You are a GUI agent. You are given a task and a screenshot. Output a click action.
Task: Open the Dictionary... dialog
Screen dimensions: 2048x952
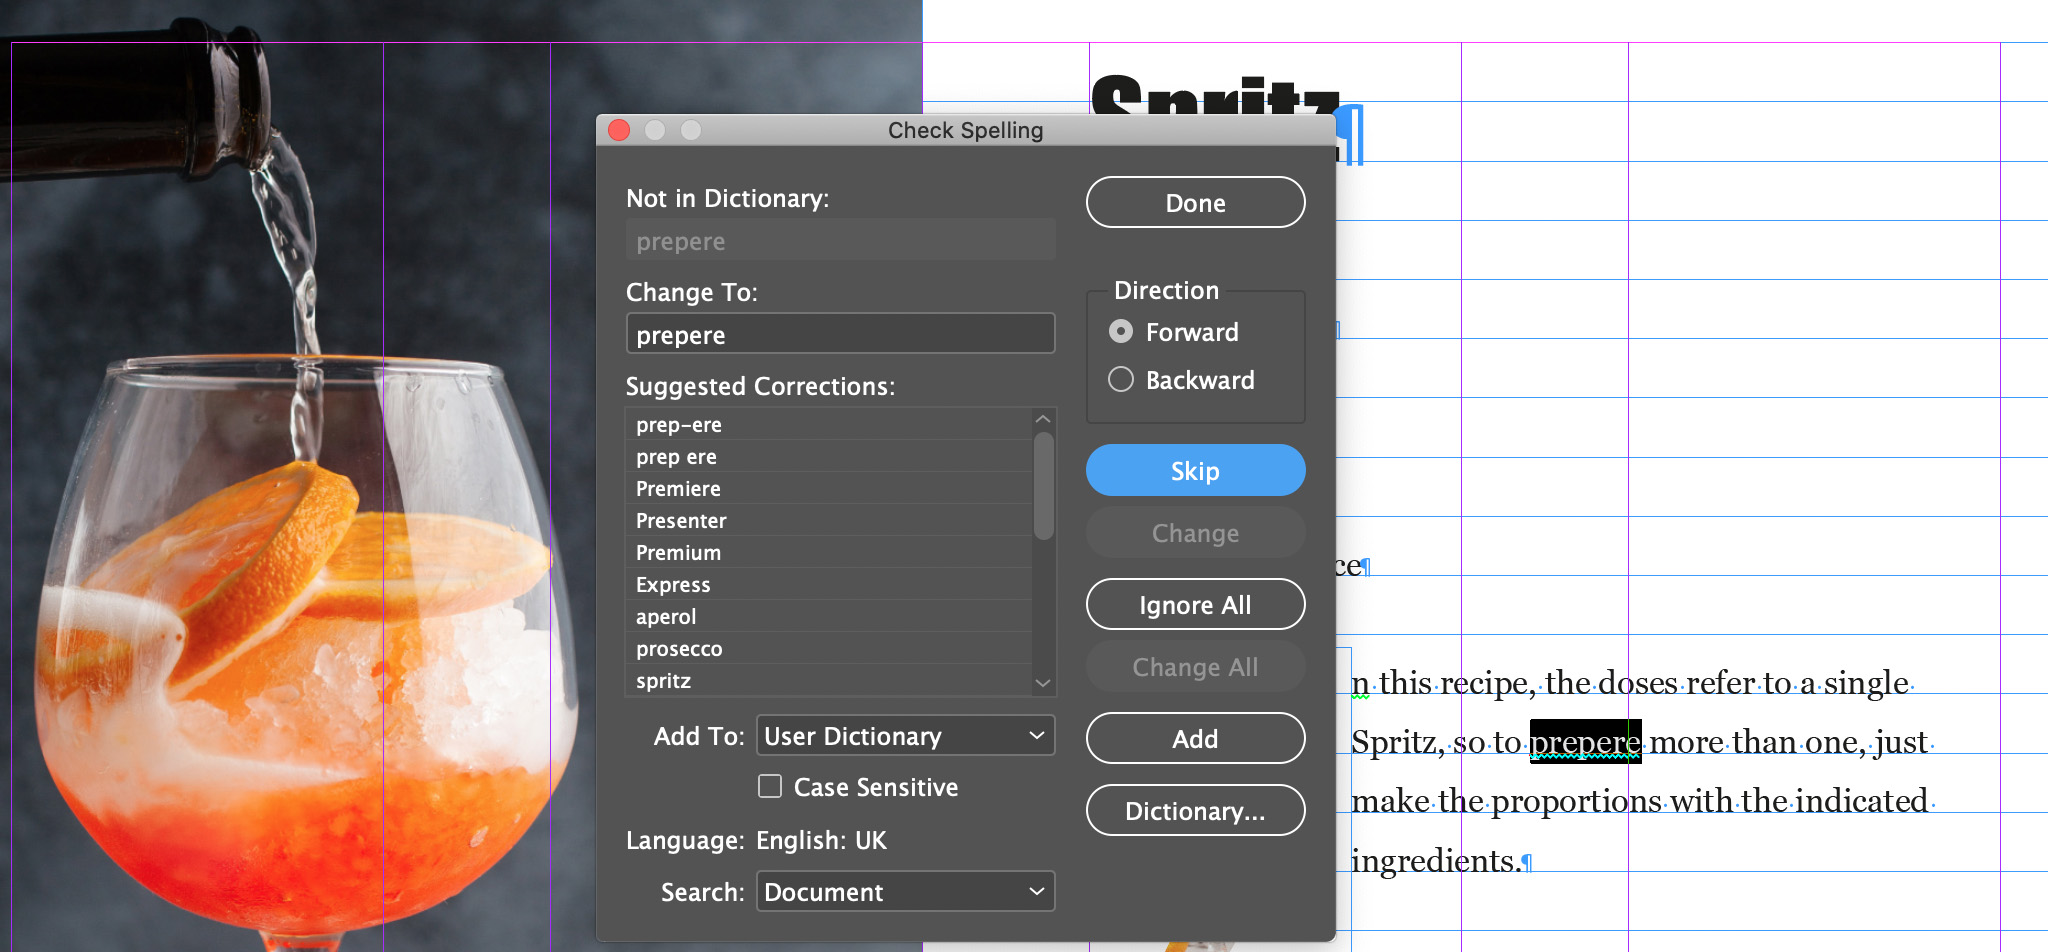coord(1195,810)
